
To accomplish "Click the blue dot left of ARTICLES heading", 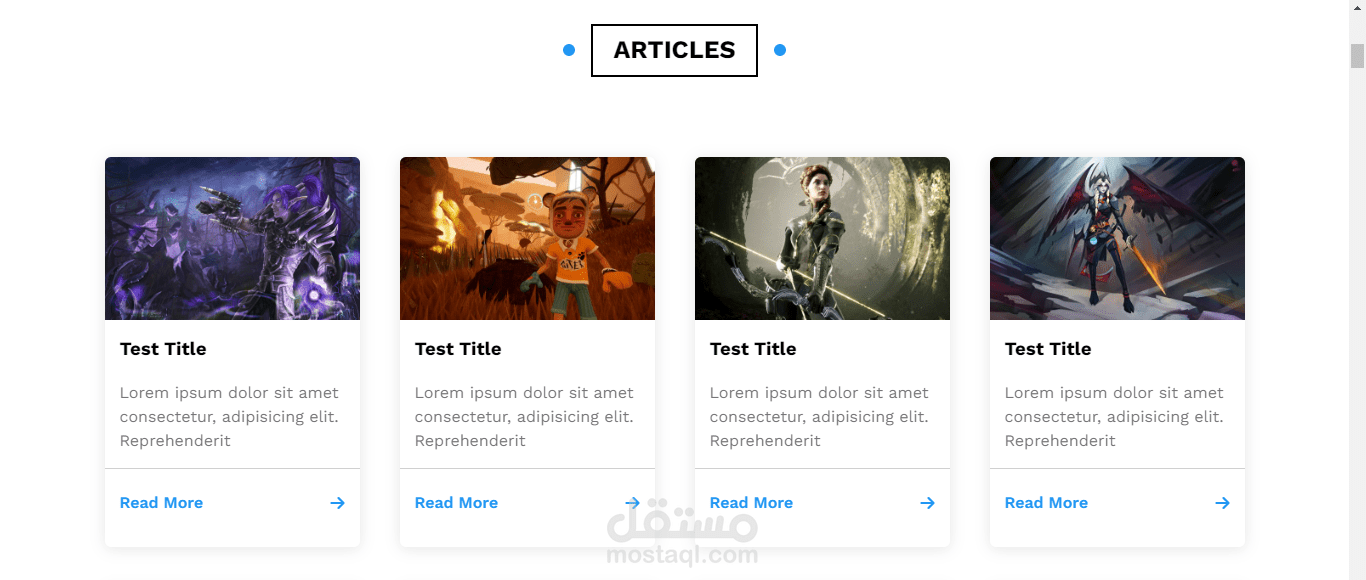I will click(569, 50).
